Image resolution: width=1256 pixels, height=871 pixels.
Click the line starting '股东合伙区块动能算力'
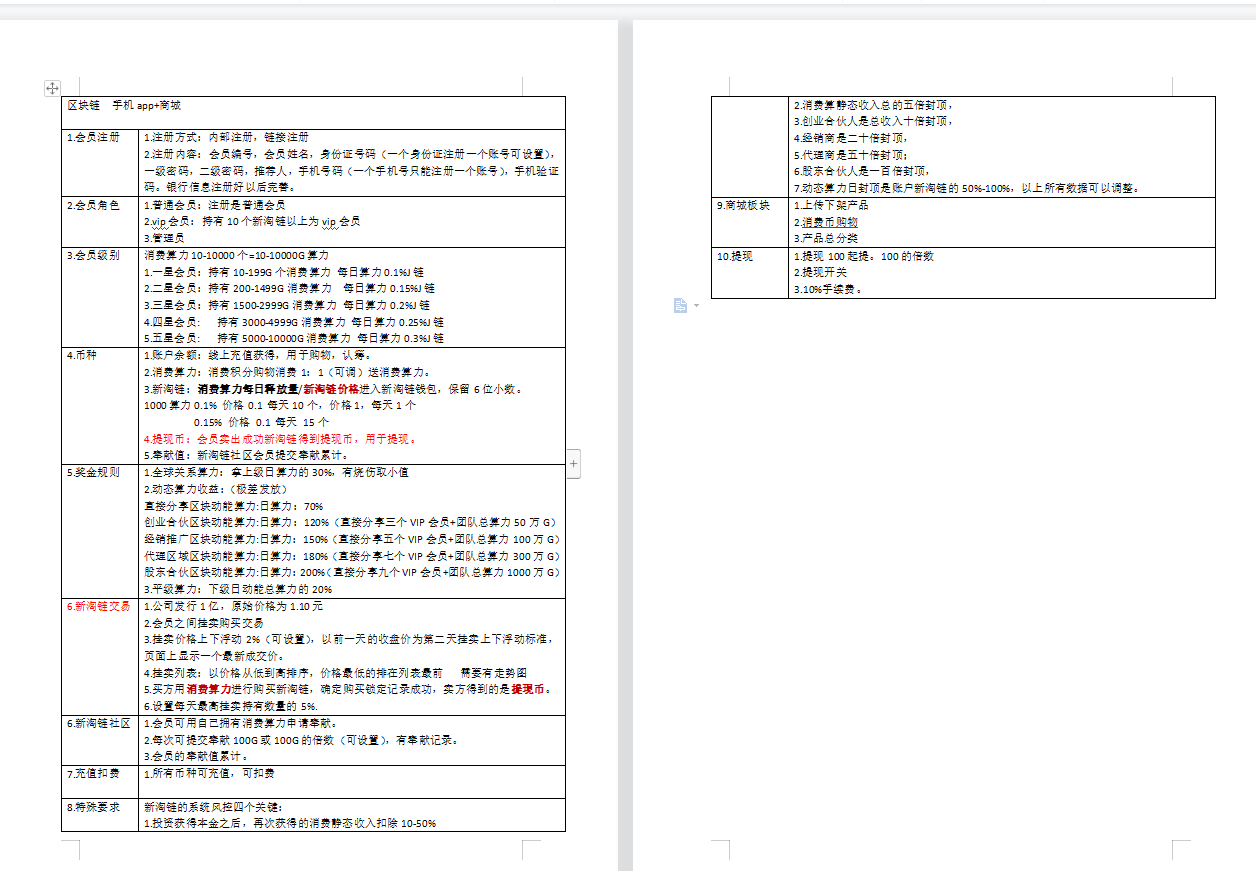[x=352, y=573]
